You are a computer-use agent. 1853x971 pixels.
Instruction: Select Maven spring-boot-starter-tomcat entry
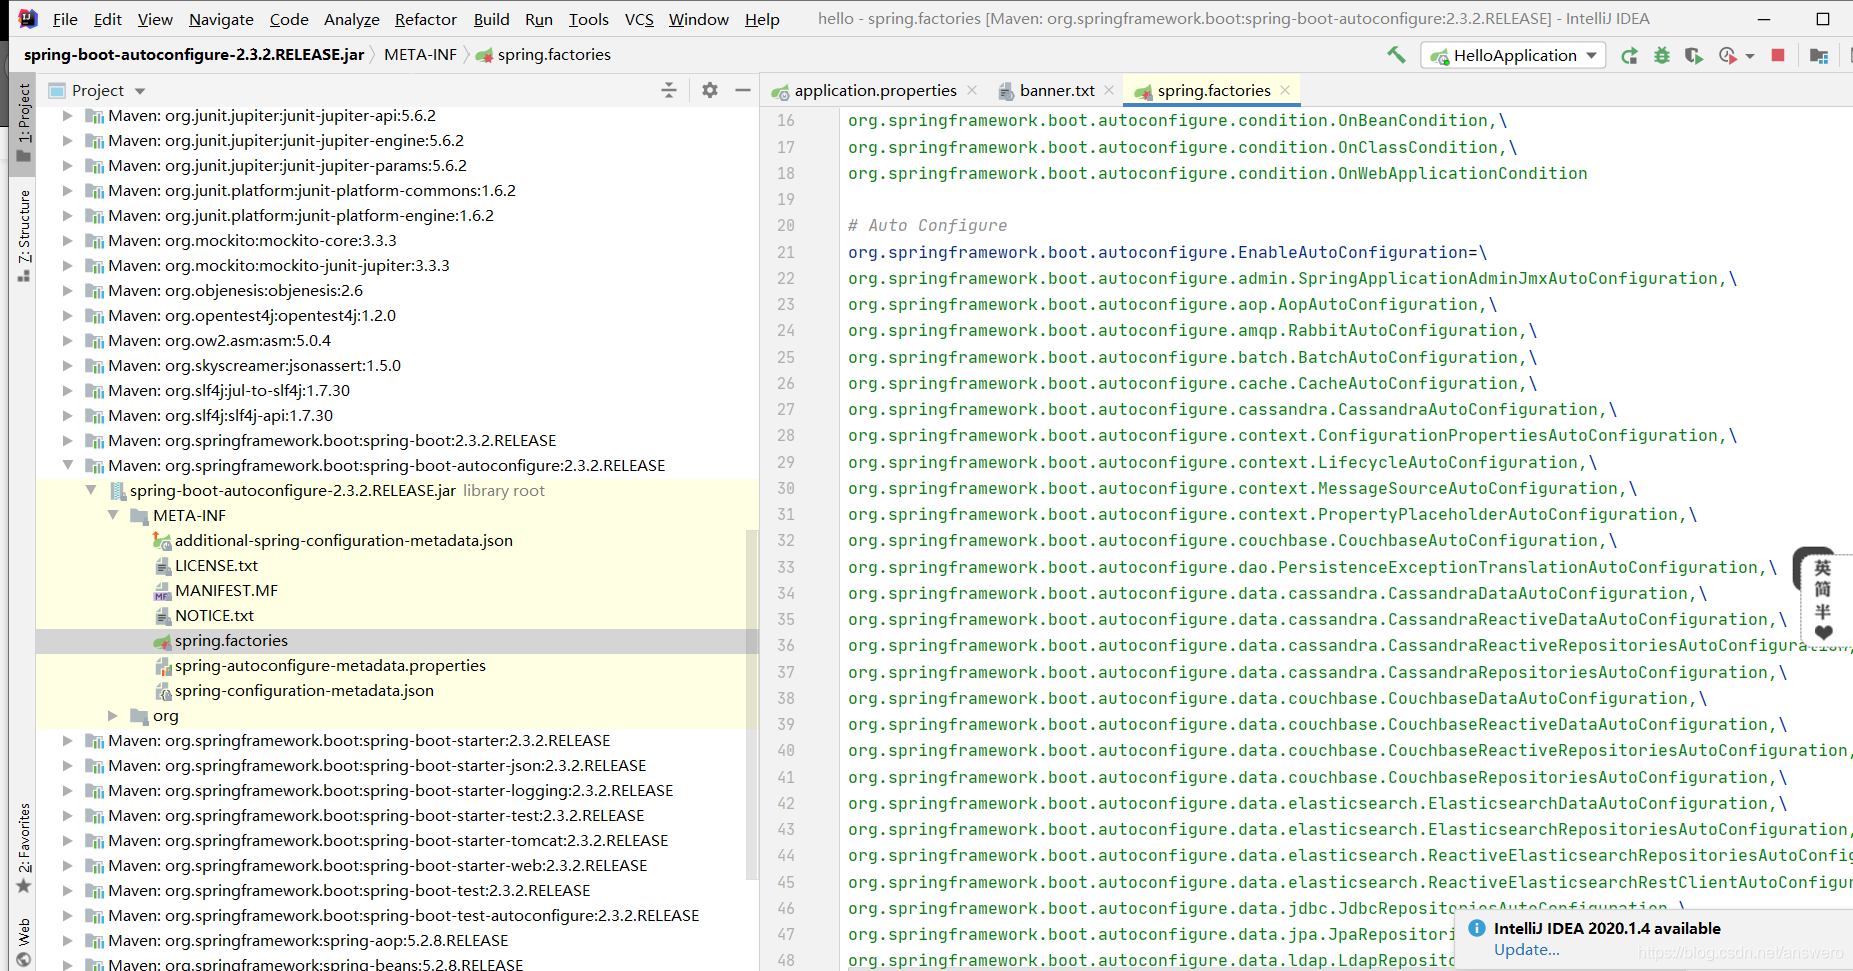(x=388, y=840)
